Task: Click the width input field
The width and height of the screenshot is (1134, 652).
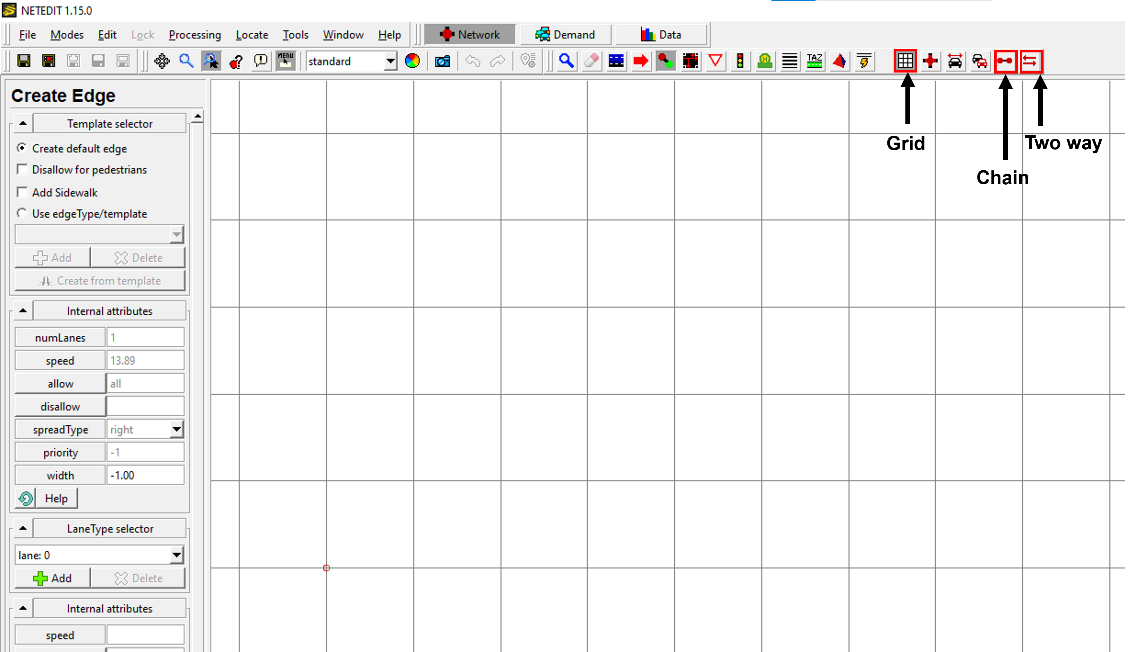Action: point(145,475)
